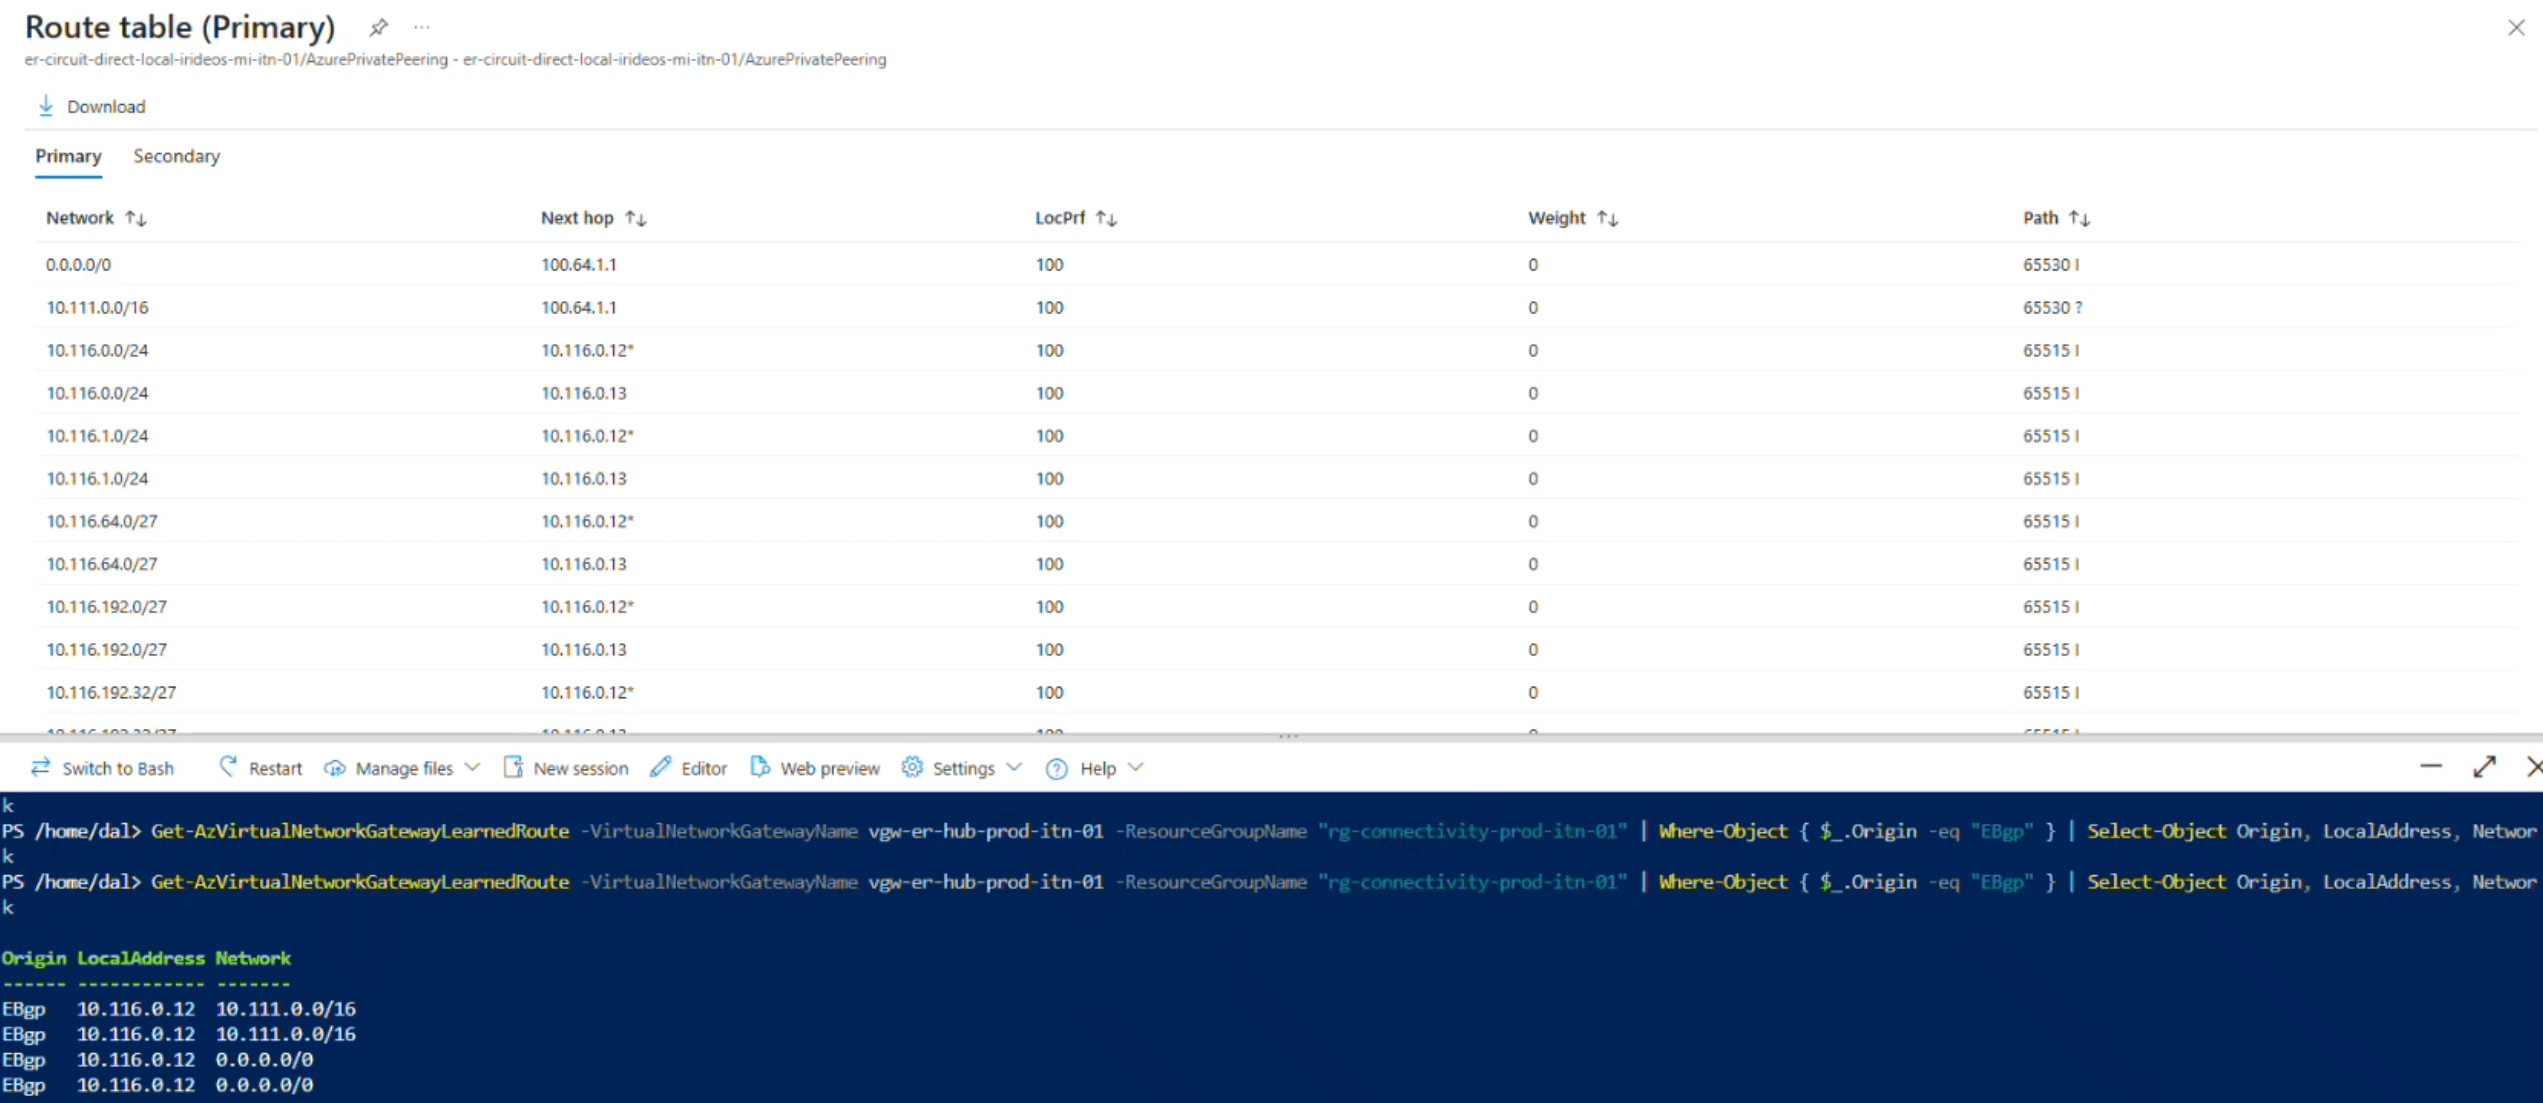
Task: Select the Primary tab
Action: [x=68, y=156]
